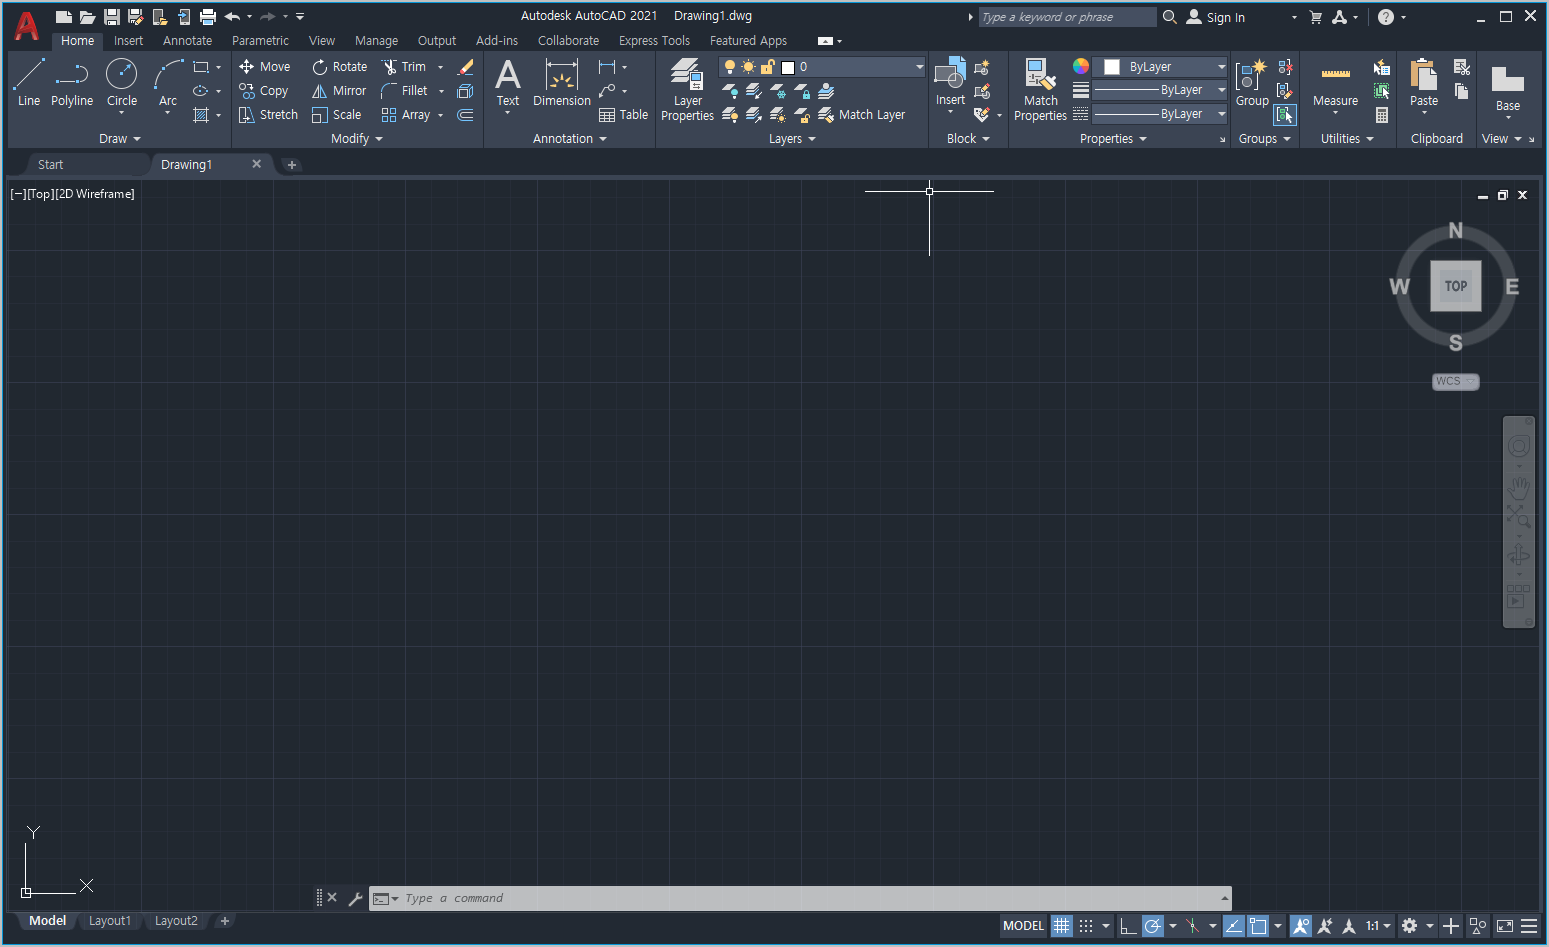
Task: Click Sign In
Action: pos(1225,17)
